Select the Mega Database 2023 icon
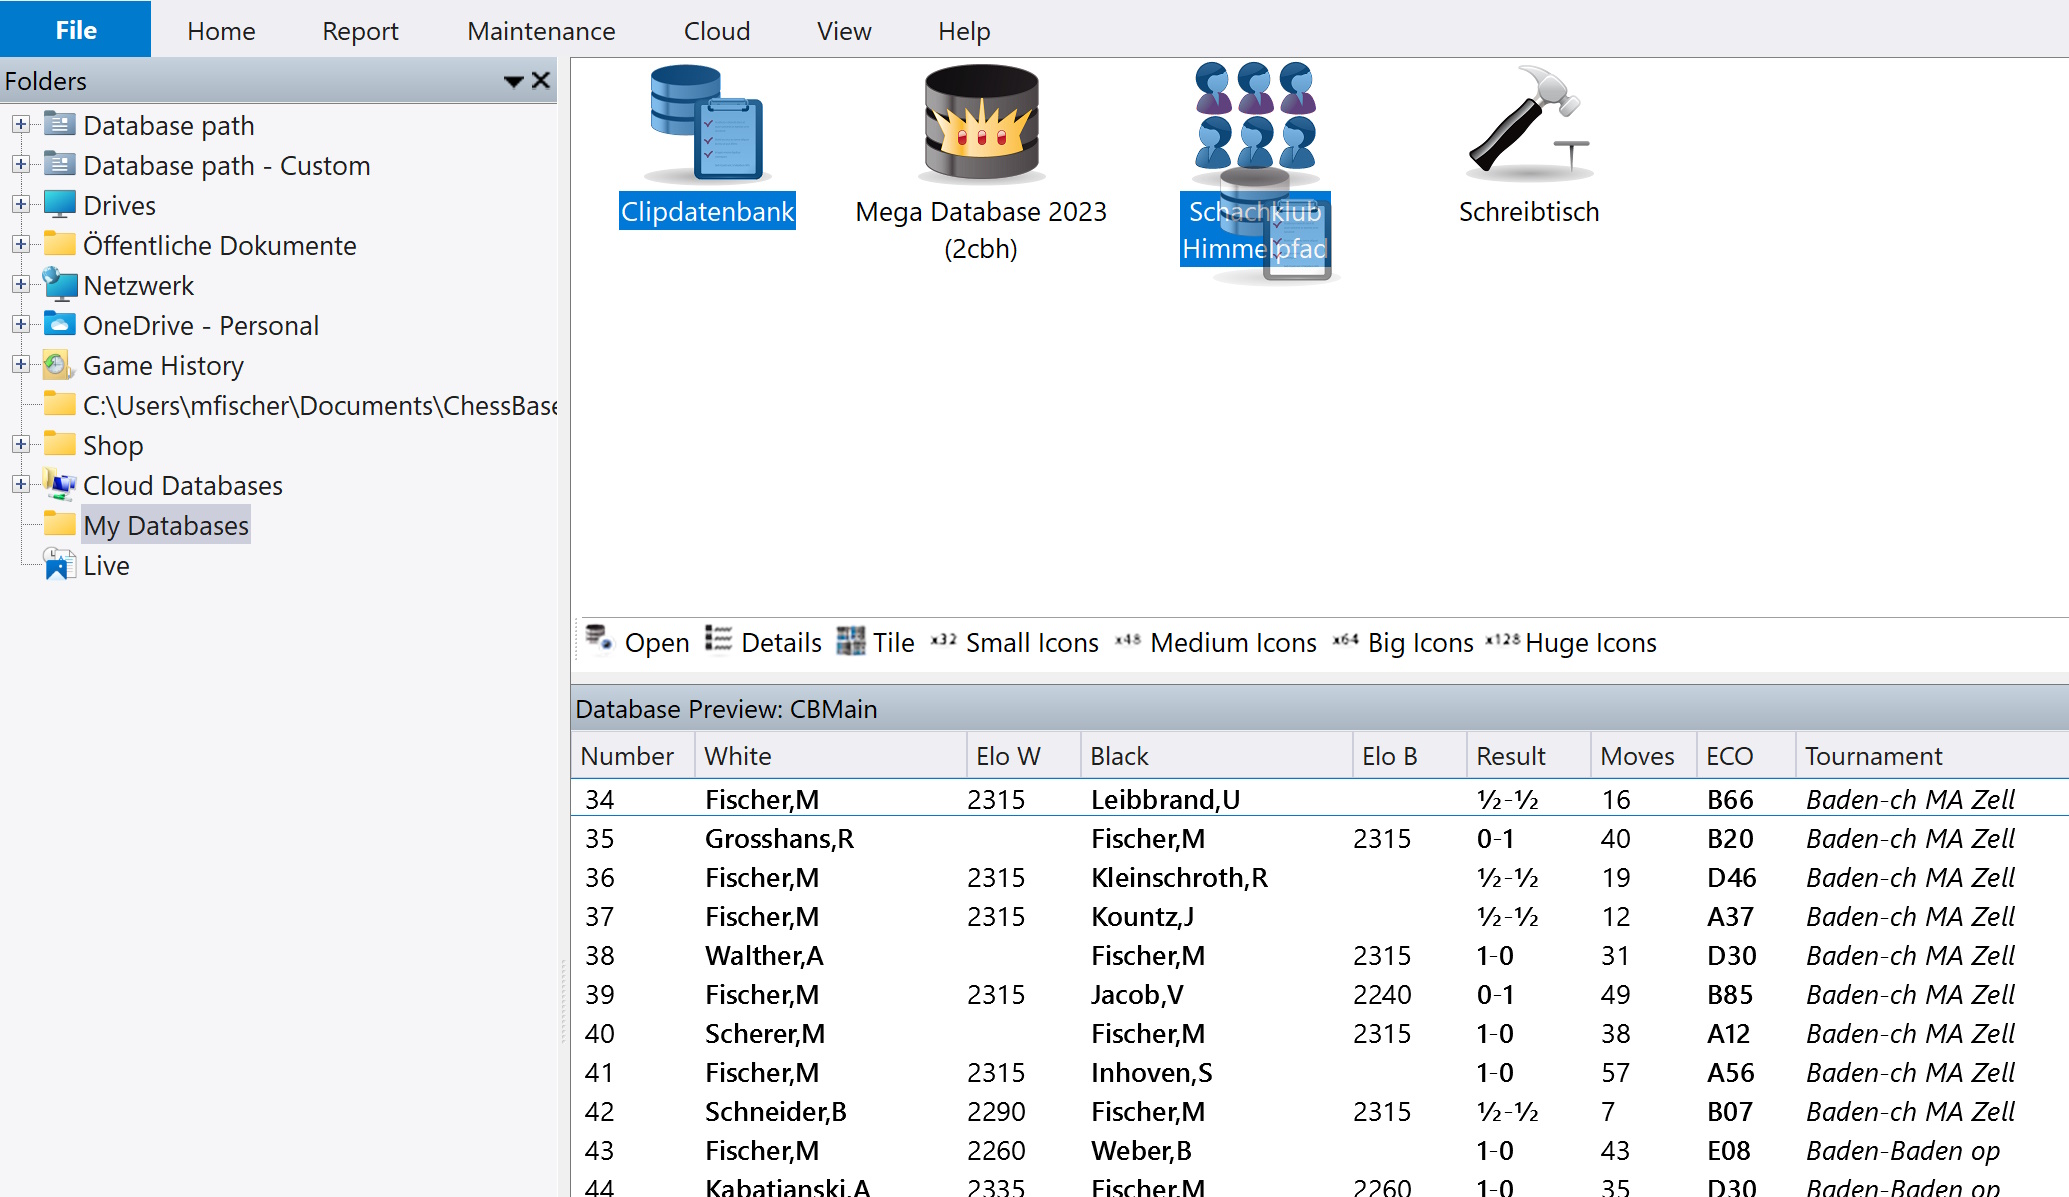 coord(980,124)
